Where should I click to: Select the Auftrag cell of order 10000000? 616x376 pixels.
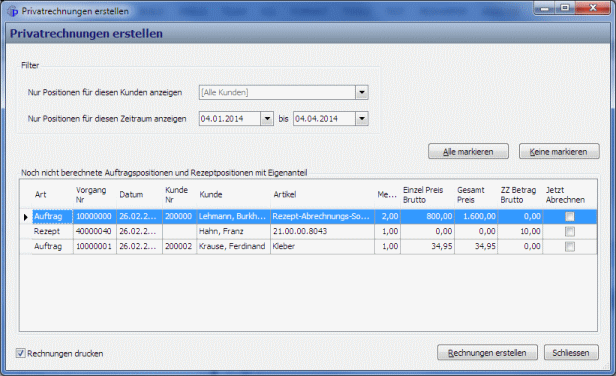point(52,216)
